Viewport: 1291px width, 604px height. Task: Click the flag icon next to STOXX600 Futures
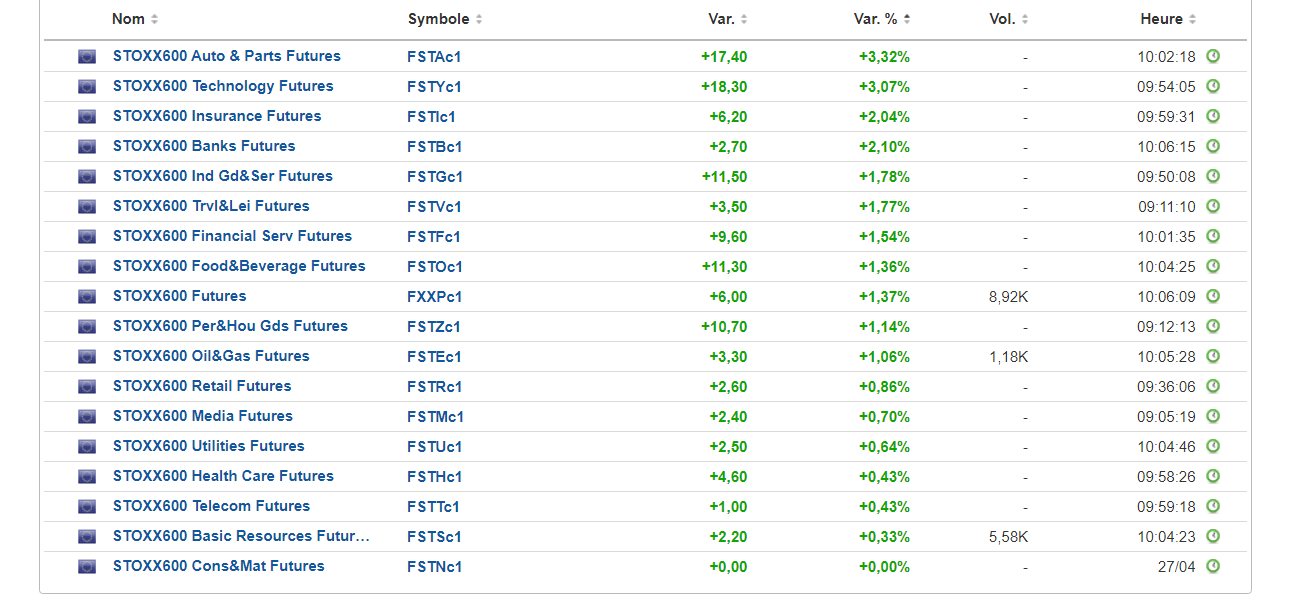click(87, 297)
